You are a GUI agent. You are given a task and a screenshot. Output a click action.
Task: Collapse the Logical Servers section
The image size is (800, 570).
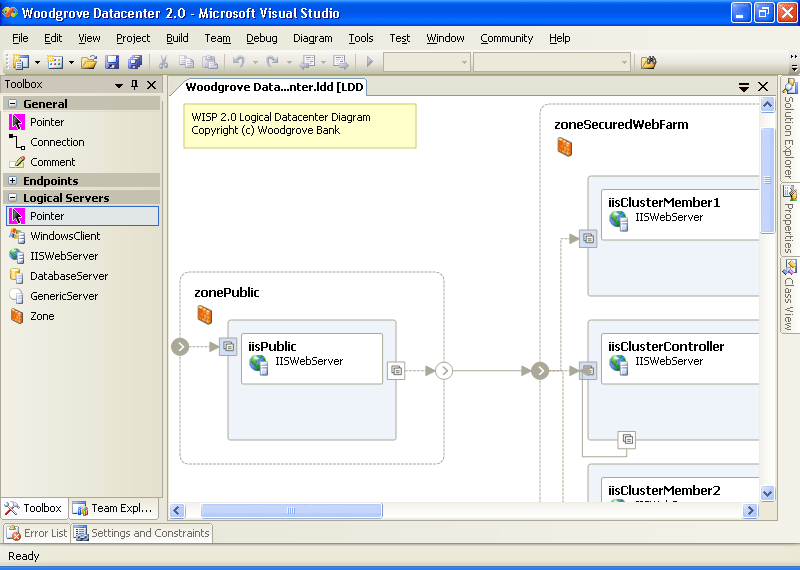(13, 198)
